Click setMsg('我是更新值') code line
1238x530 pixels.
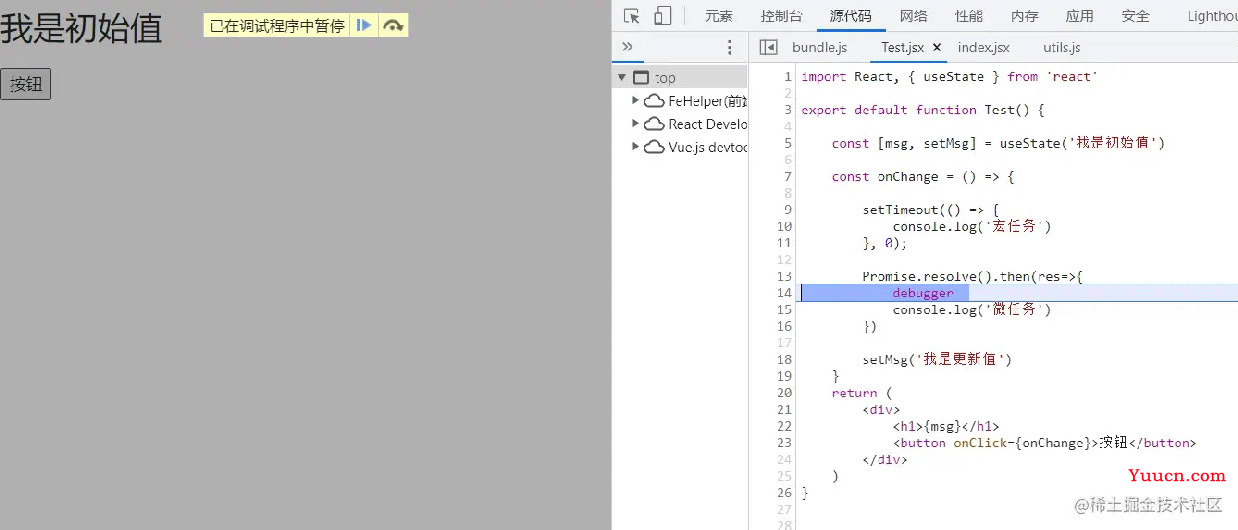(937, 359)
